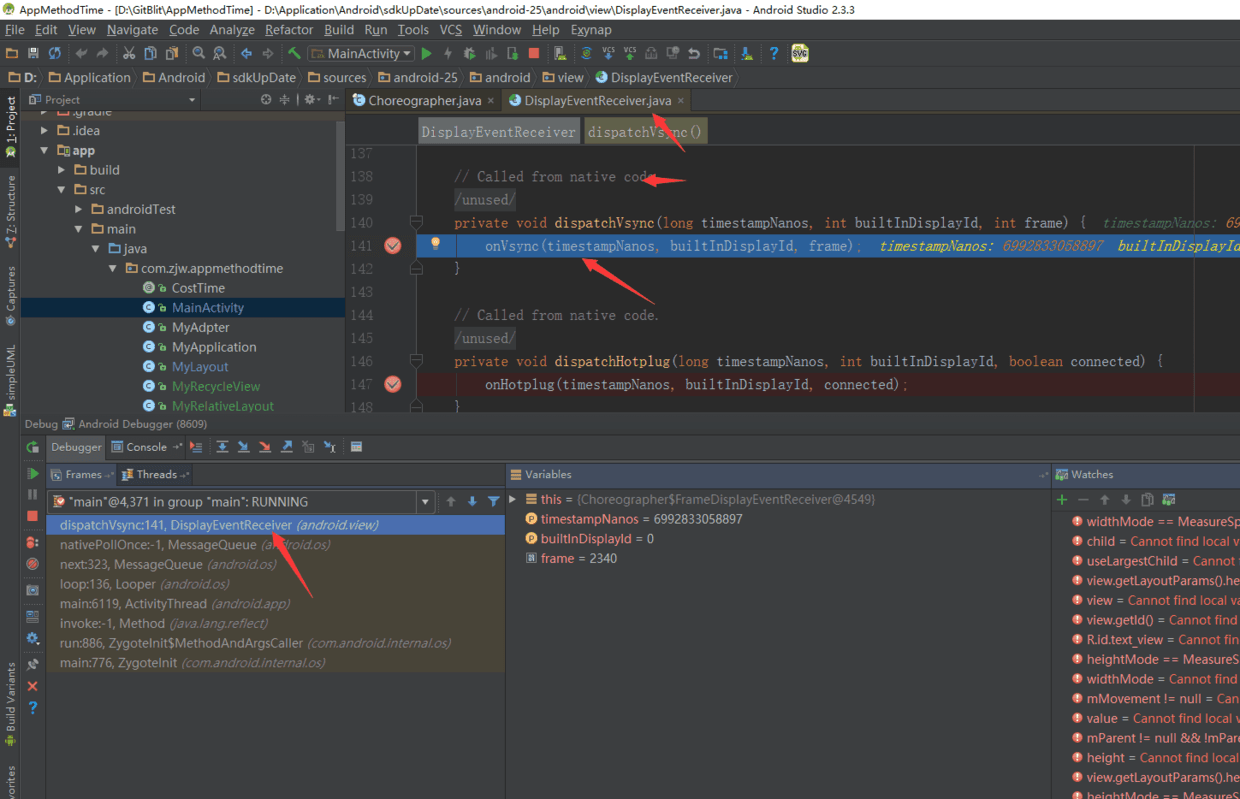Click the Step Out debugger icon
Screen dimensions: 1240x799
click(287, 447)
